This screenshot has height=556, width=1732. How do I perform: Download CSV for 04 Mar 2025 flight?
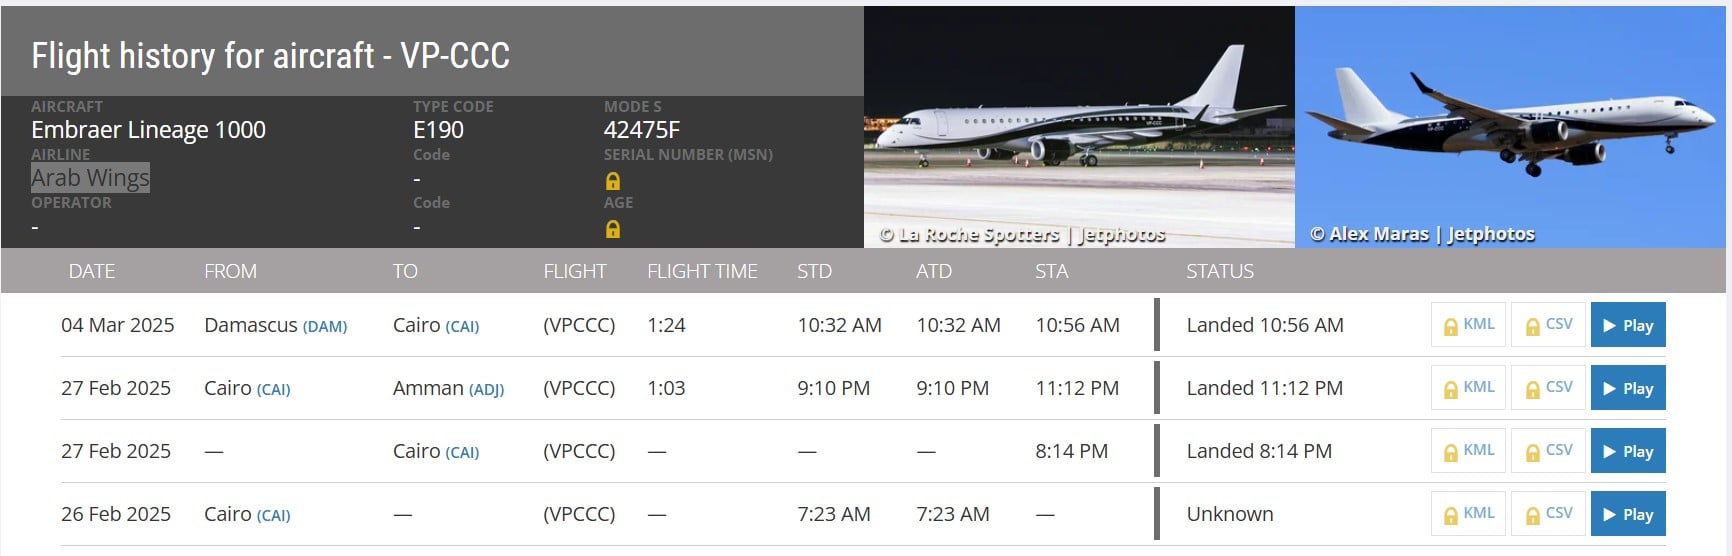(1548, 325)
